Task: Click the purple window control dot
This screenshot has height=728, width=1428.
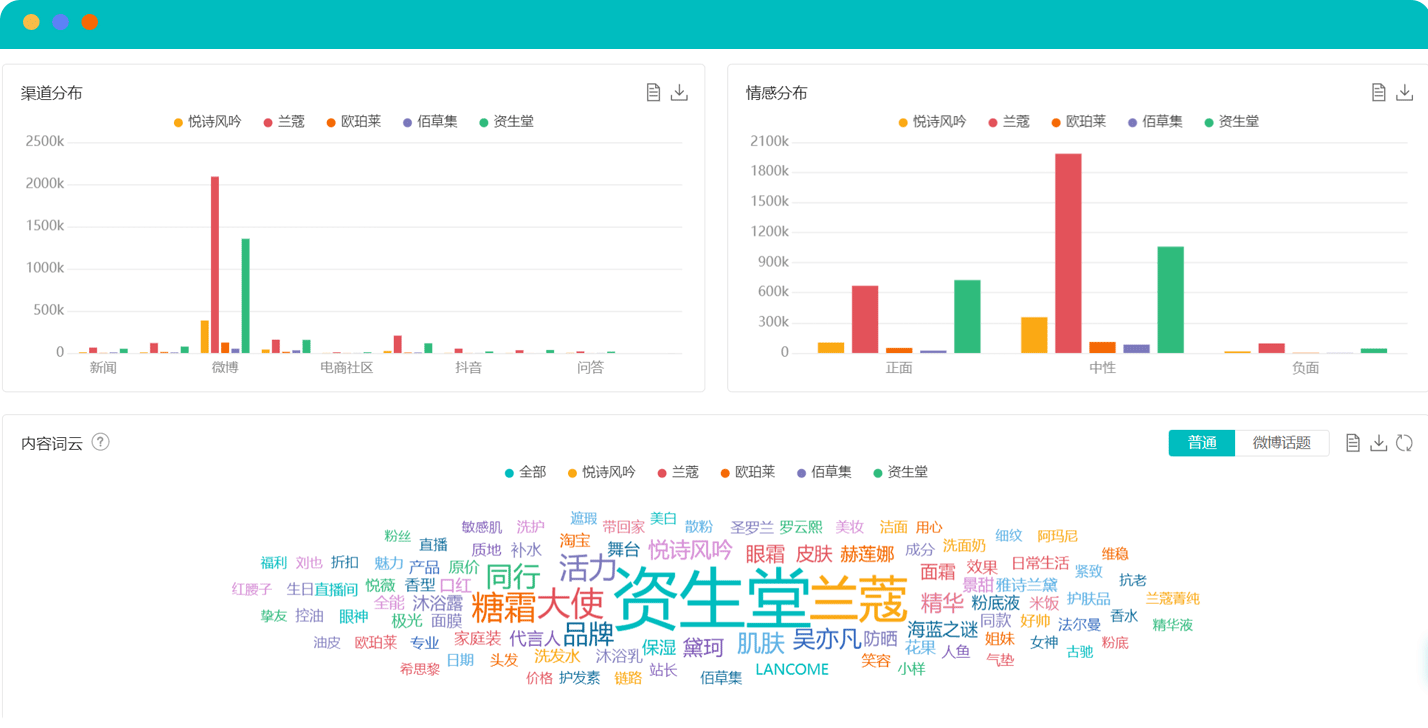Action: coord(60,22)
